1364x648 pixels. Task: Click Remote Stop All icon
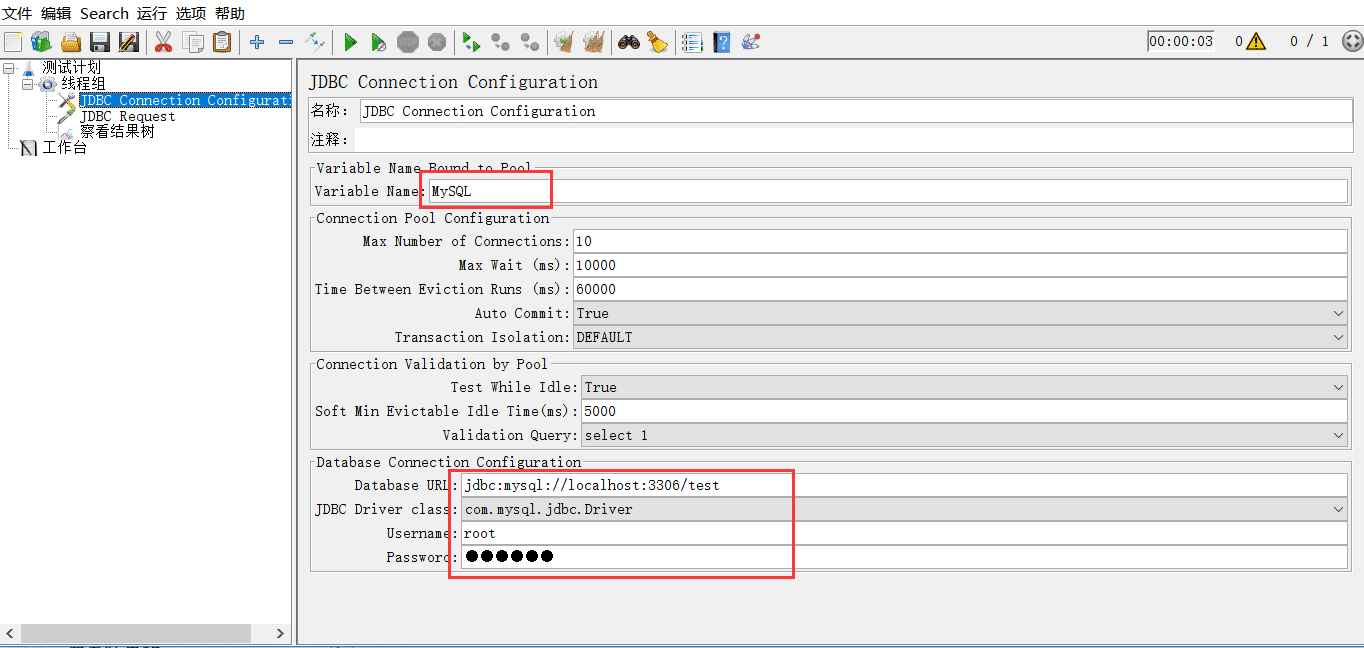tap(501, 42)
